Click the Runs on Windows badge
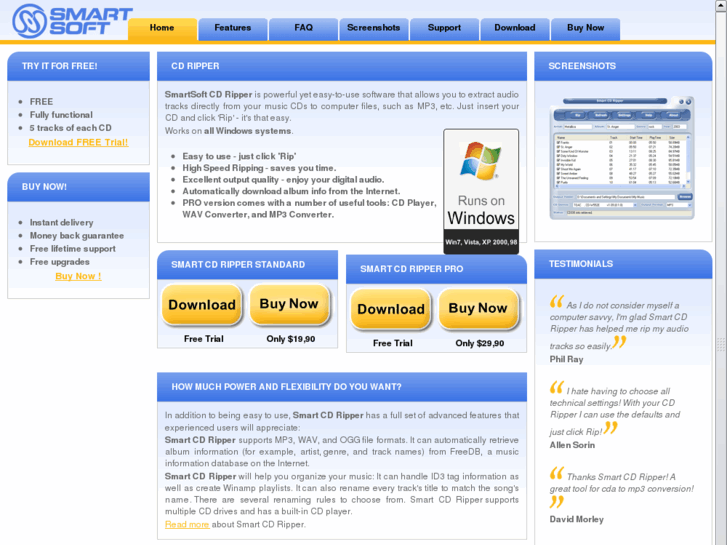The width and height of the screenshot is (727, 545). pos(481,192)
